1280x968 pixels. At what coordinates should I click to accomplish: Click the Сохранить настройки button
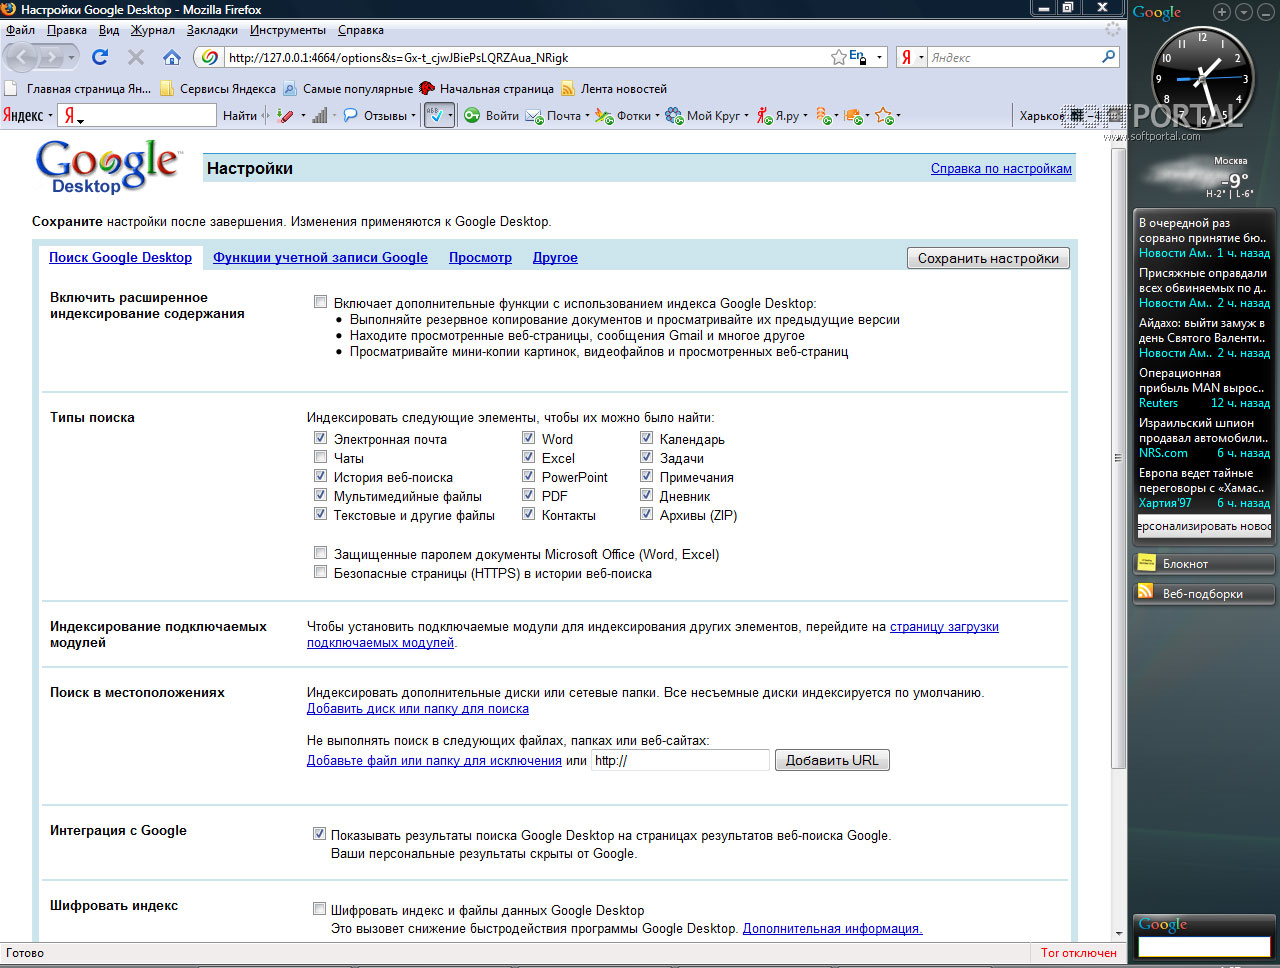click(x=988, y=258)
